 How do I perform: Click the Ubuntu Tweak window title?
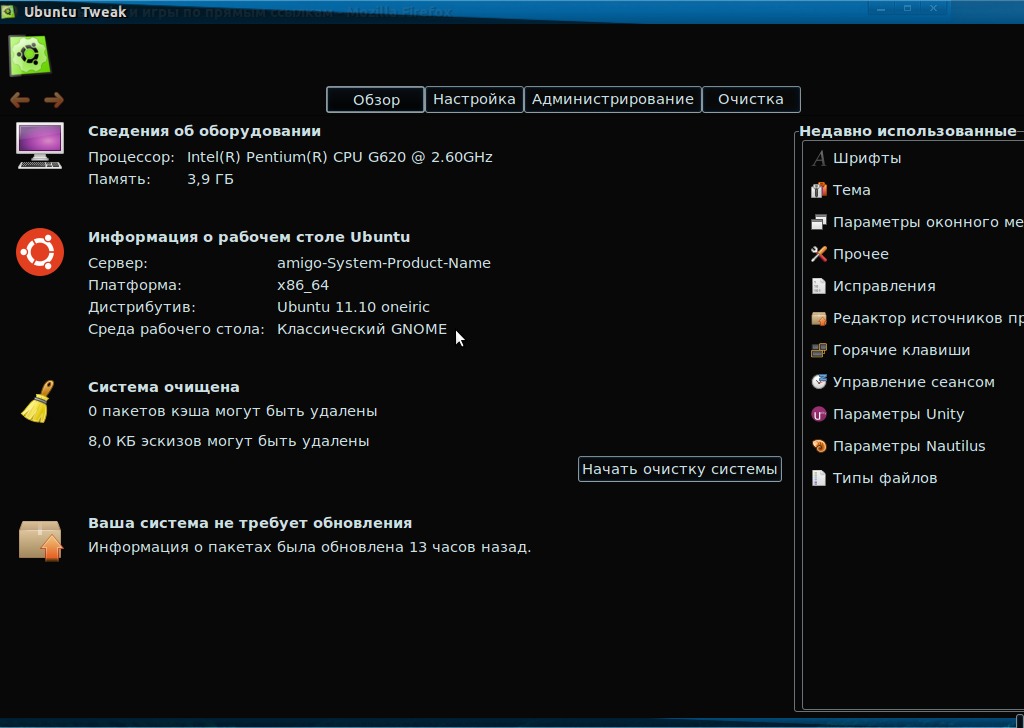75,12
